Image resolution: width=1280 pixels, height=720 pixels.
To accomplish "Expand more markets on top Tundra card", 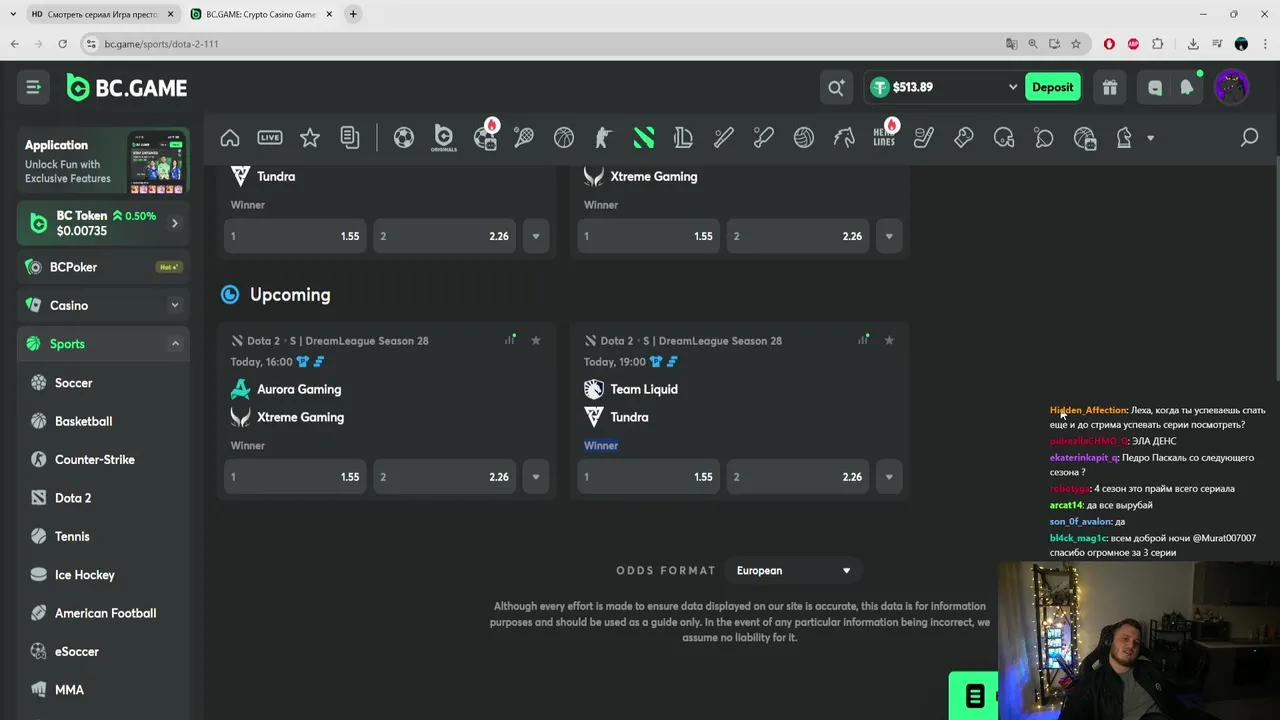I will (x=536, y=237).
